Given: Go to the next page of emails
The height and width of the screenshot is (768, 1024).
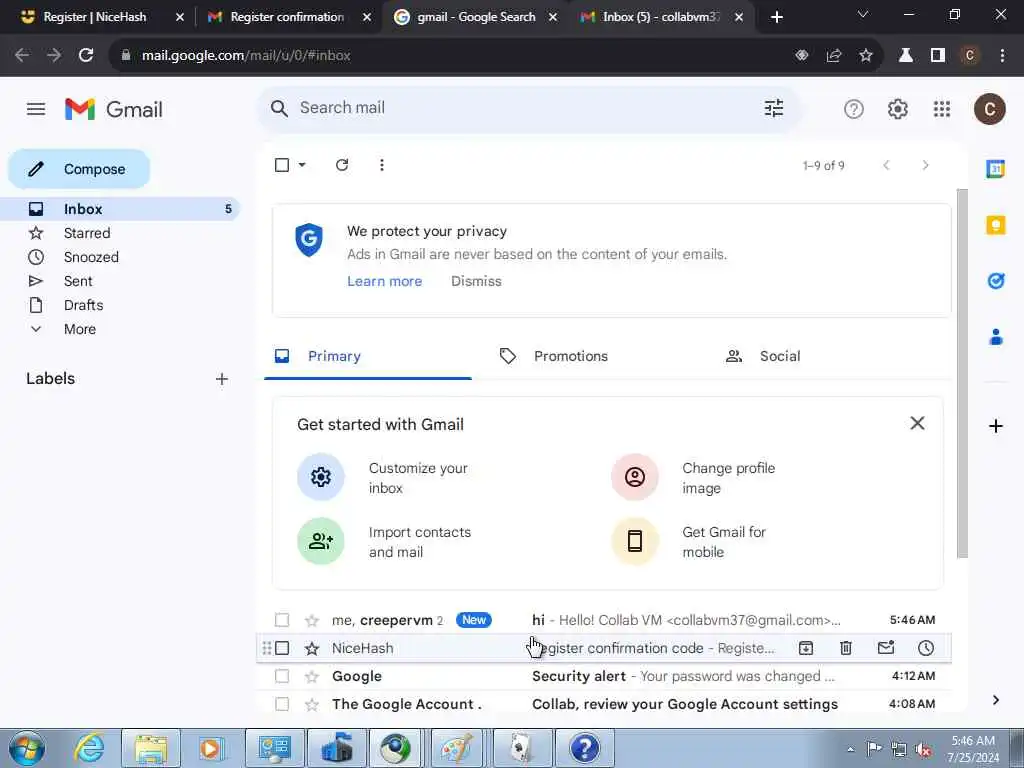Looking at the screenshot, I should click(925, 165).
